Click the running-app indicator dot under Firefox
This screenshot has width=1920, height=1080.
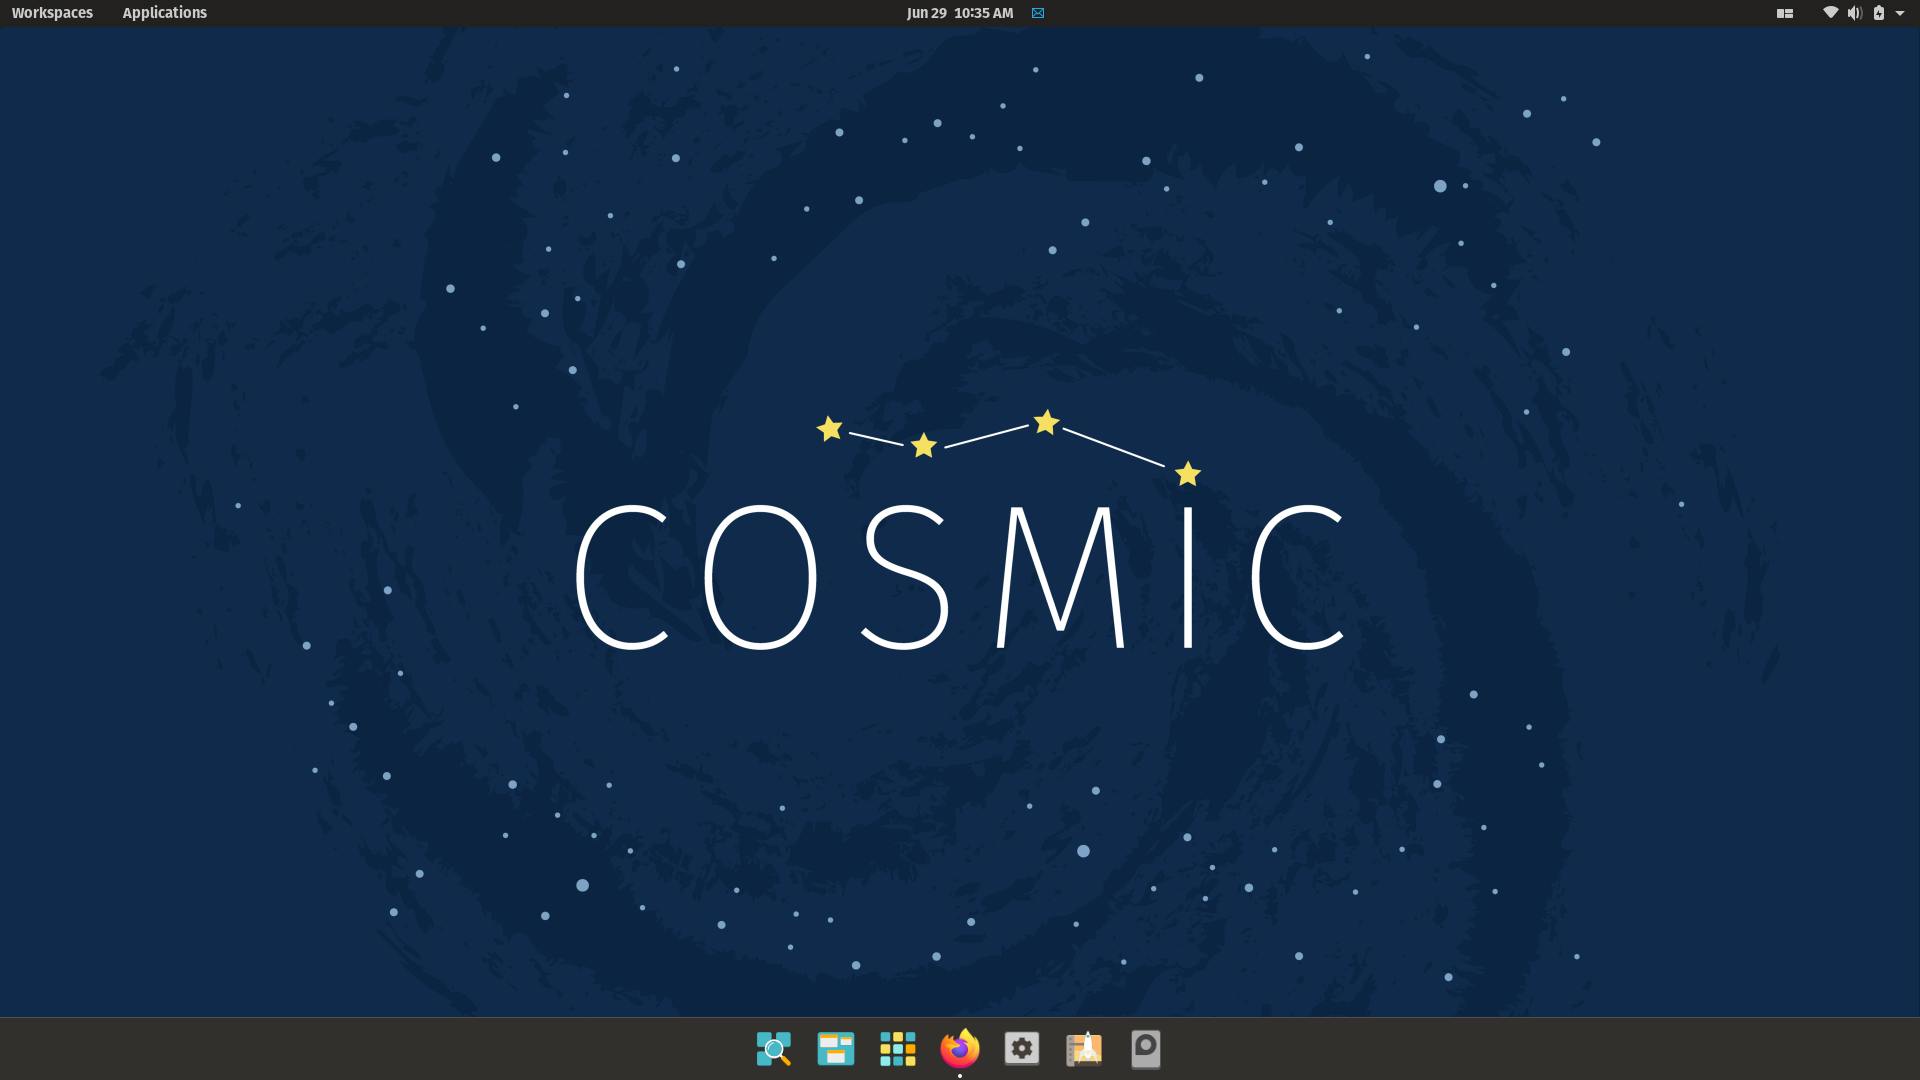click(959, 1075)
